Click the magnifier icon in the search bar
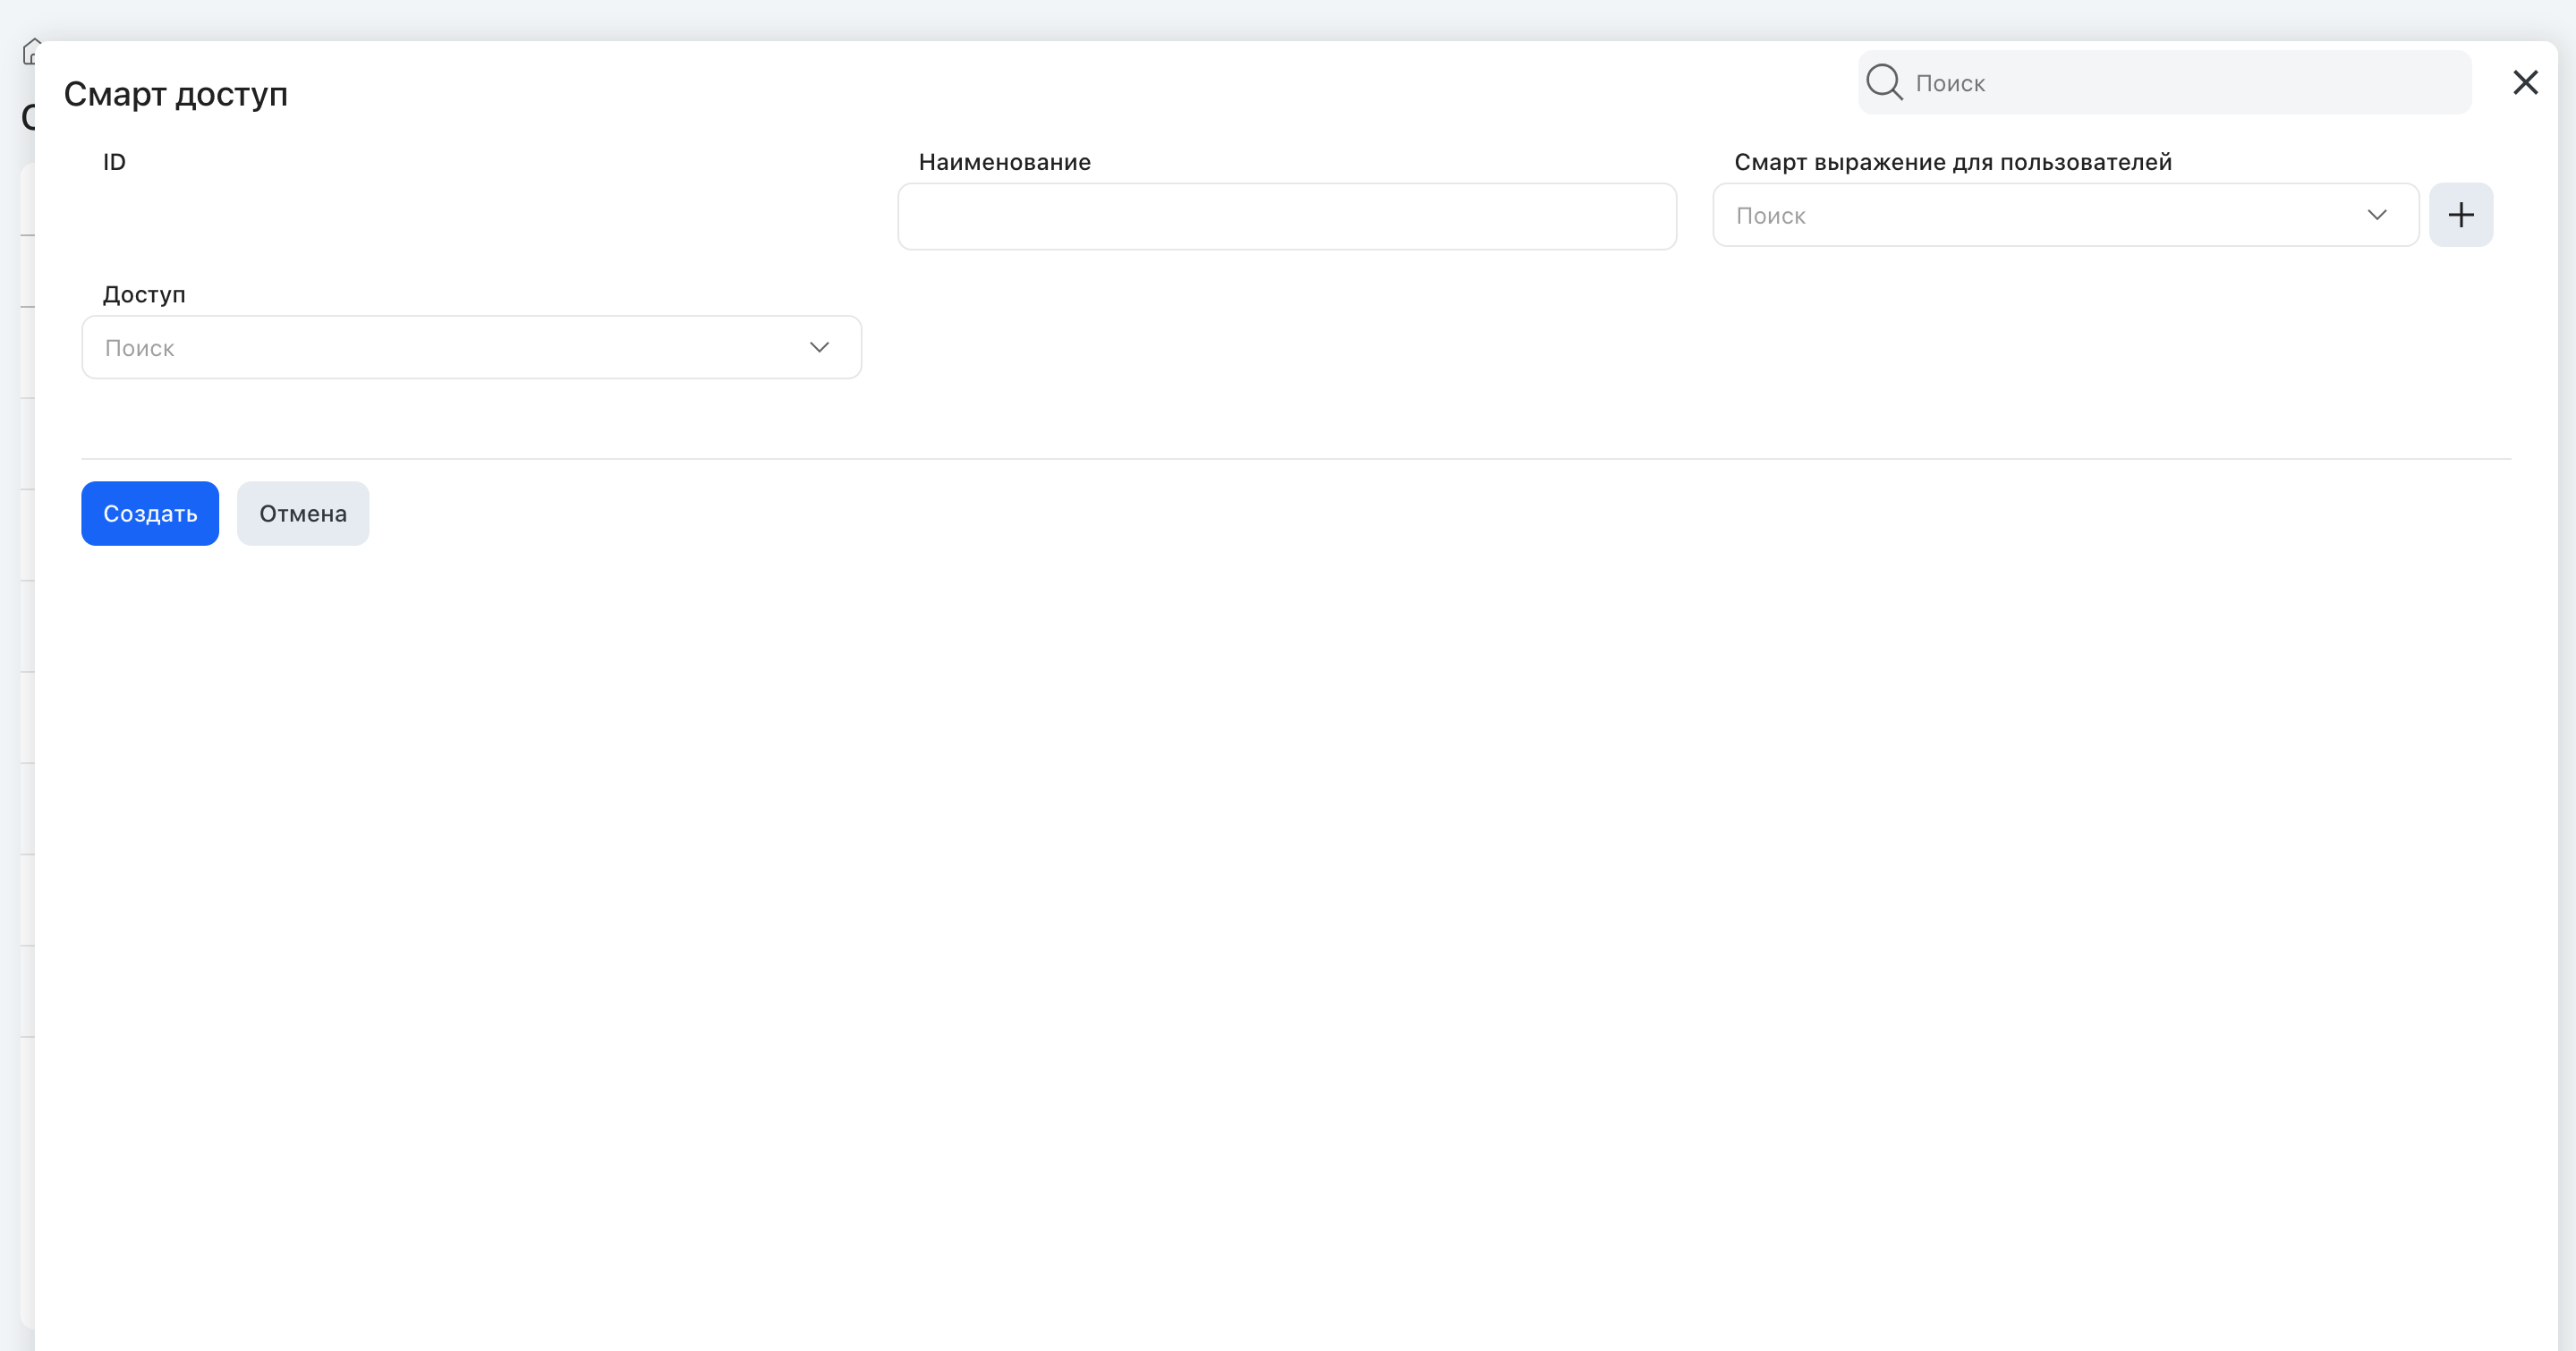This screenshot has height=1351, width=2576. coord(1884,82)
